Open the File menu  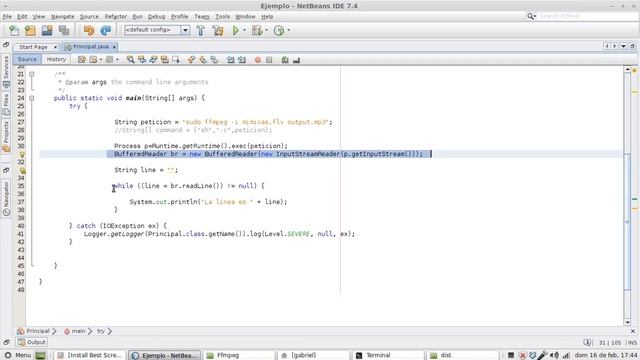pyautogui.click(x=7, y=17)
